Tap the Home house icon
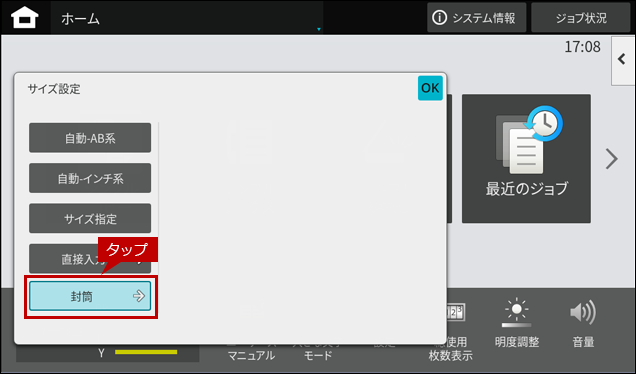 coord(25,18)
